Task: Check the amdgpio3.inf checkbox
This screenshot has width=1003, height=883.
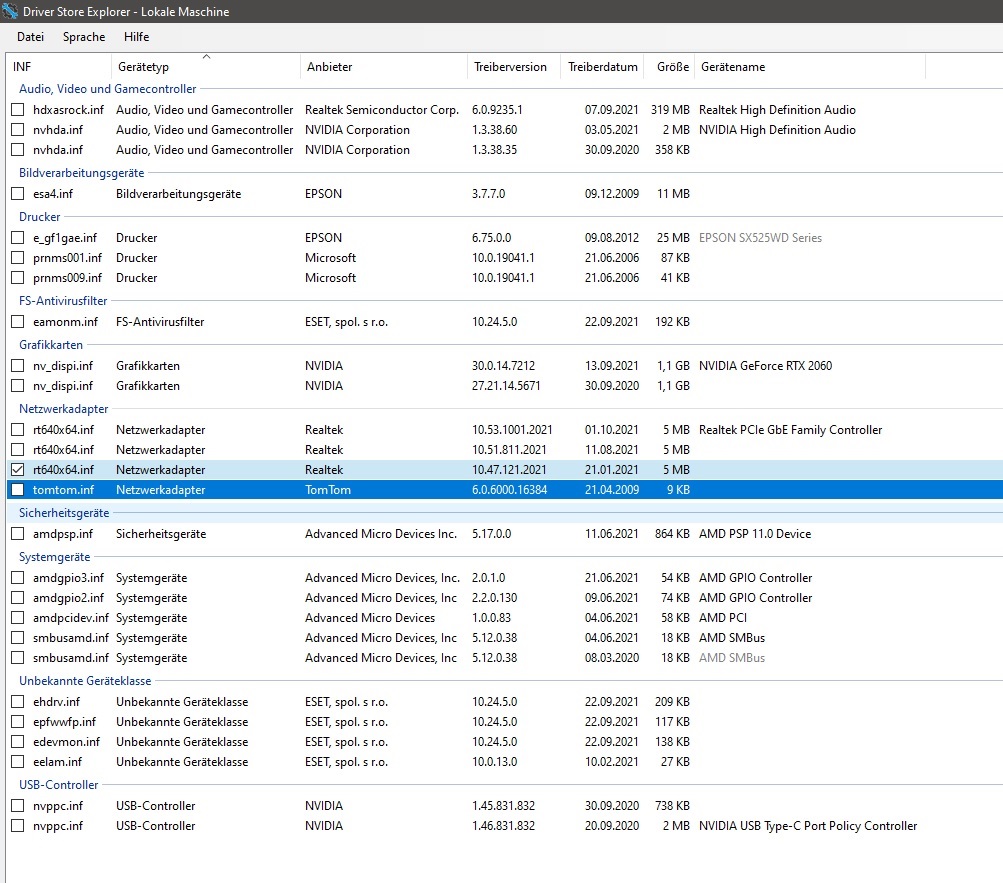Action: click(x=18, y=578)
